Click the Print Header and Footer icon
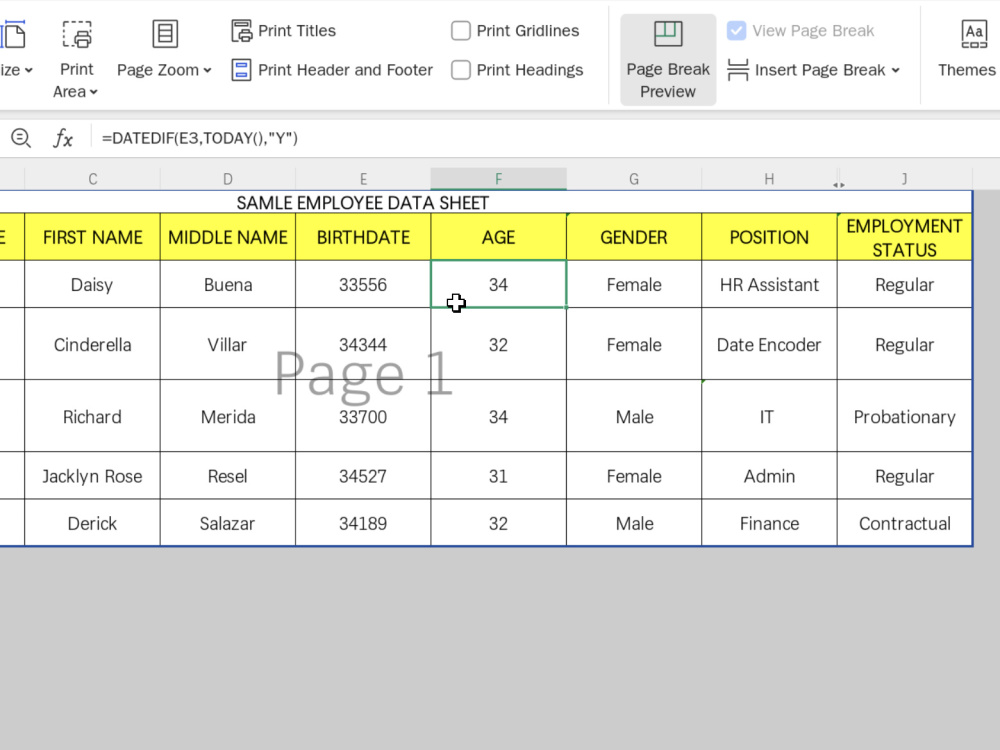Image resolution: width=1000 pixels, height=750 pixels. coord(241,70)
